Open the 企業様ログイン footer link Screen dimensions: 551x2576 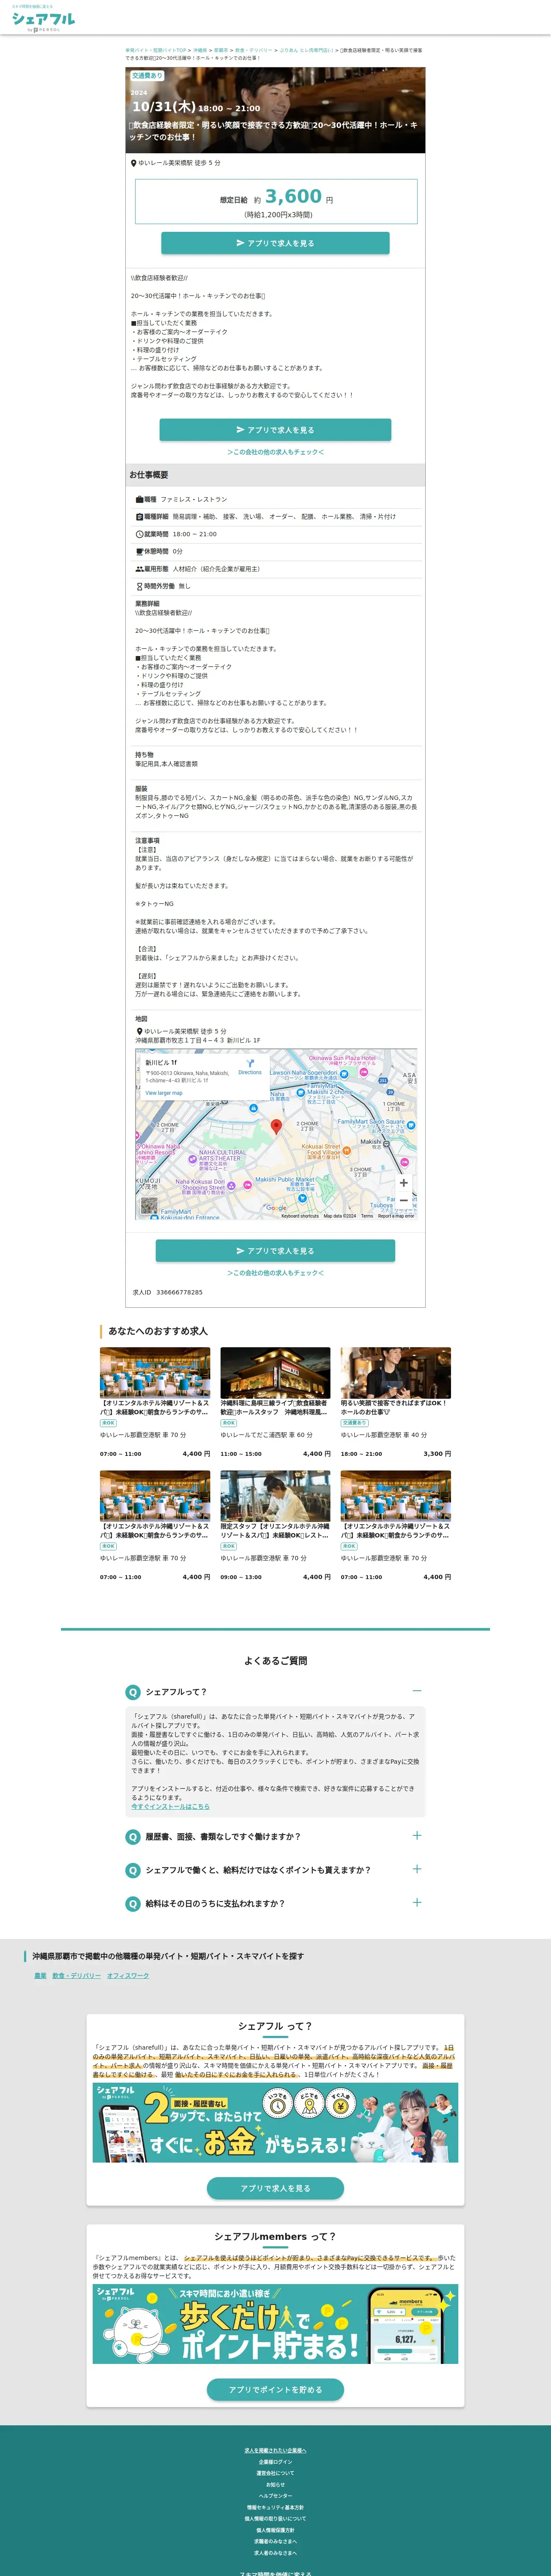click(275, 2462)
